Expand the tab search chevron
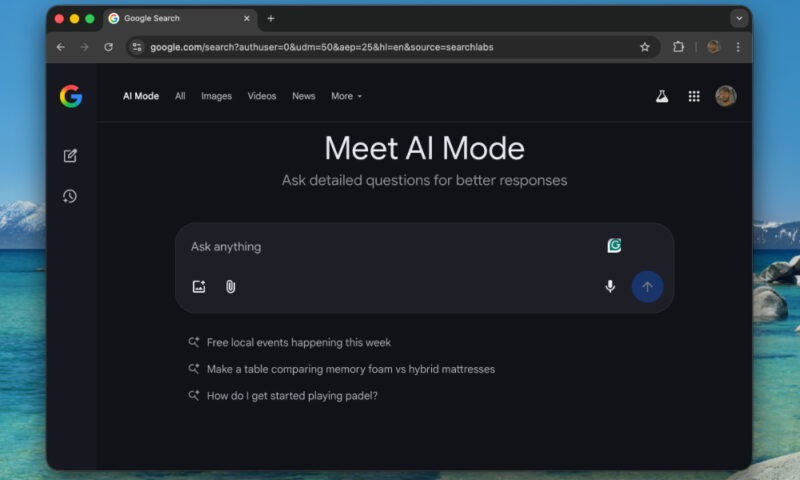The image size is (800, 480). pos(739,18)
